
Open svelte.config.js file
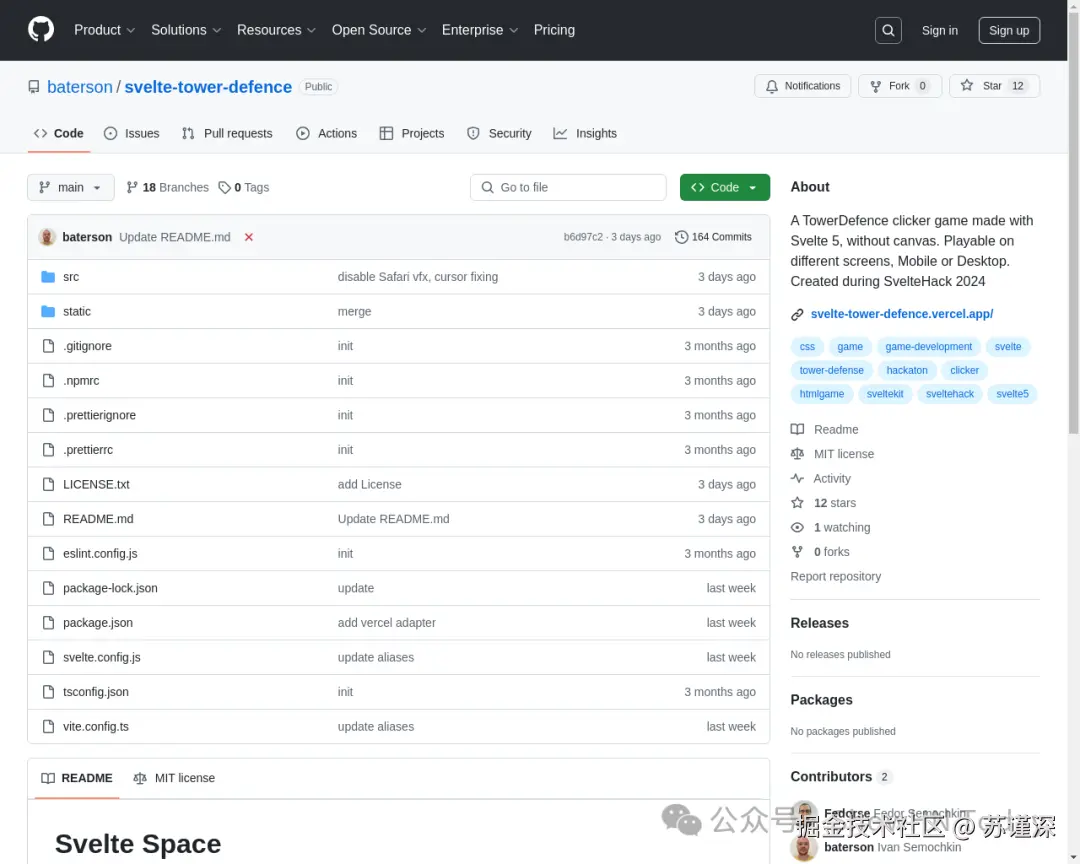[x=101, y=657]
